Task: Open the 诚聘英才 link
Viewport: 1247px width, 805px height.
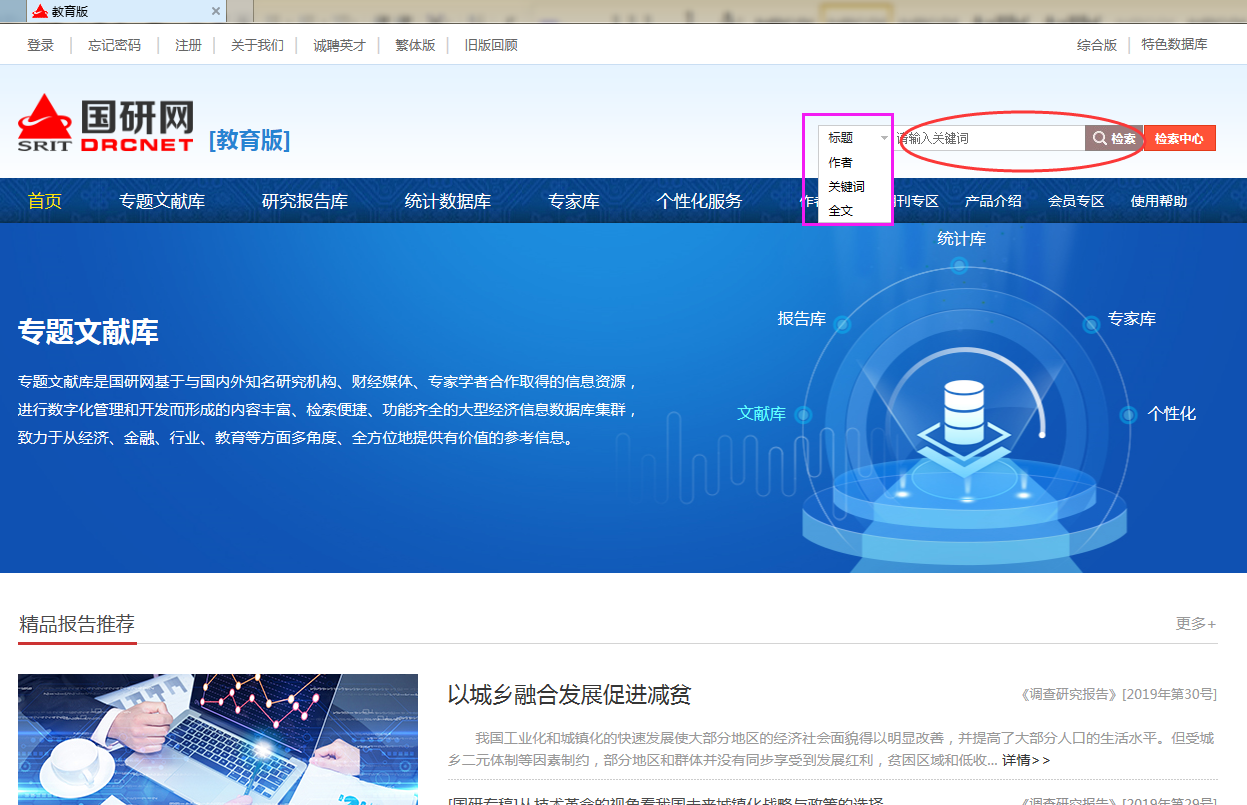Action: click(339, 45)
